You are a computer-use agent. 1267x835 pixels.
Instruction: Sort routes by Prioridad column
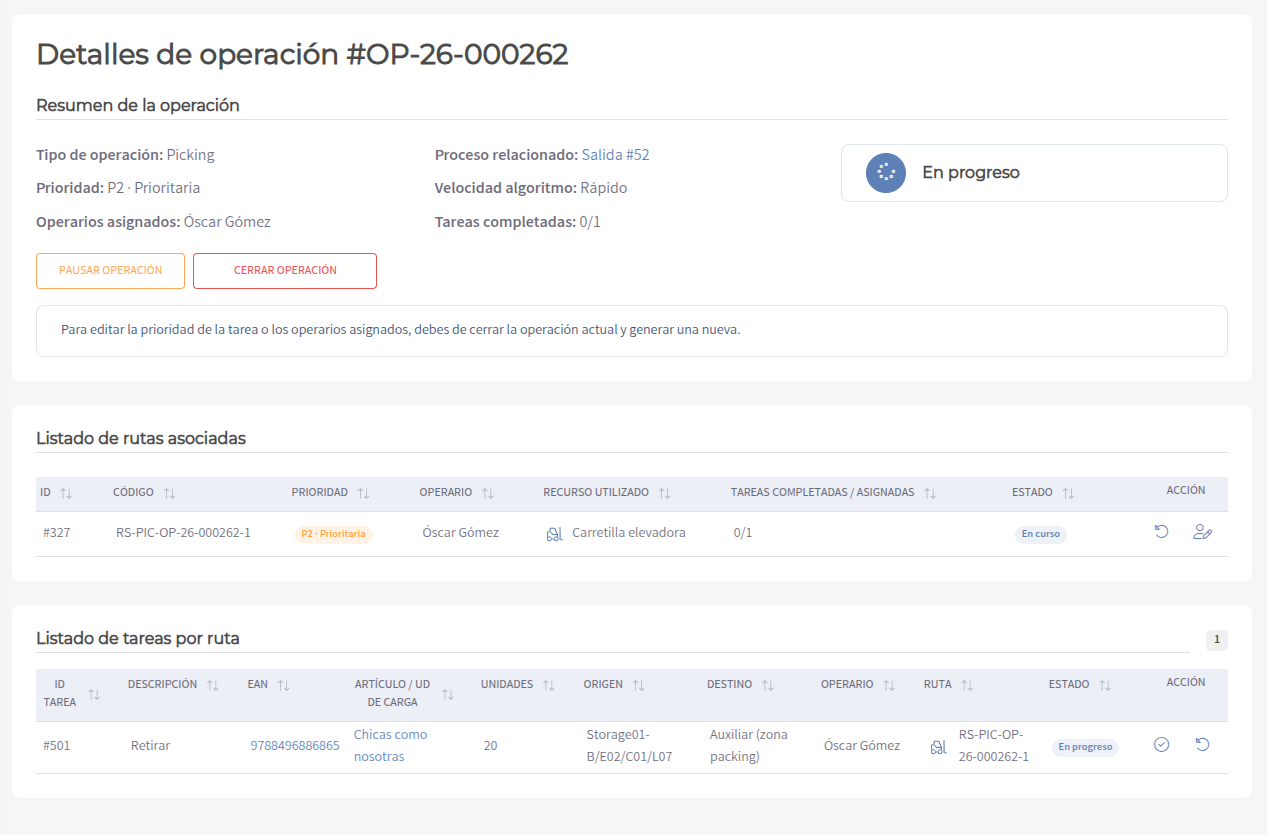tap(363, 493)
